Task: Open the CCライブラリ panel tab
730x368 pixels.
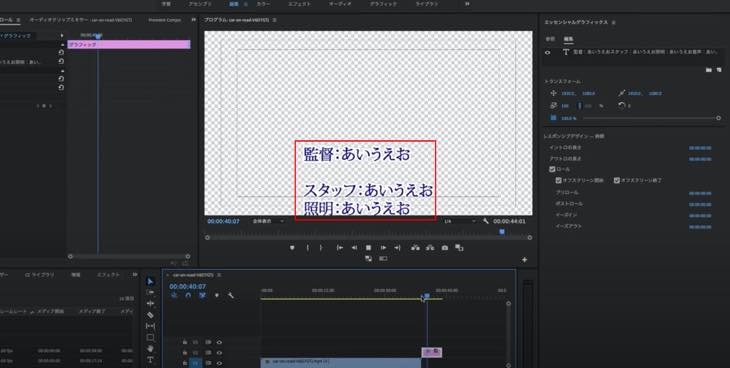Action: tap(40, 275)
